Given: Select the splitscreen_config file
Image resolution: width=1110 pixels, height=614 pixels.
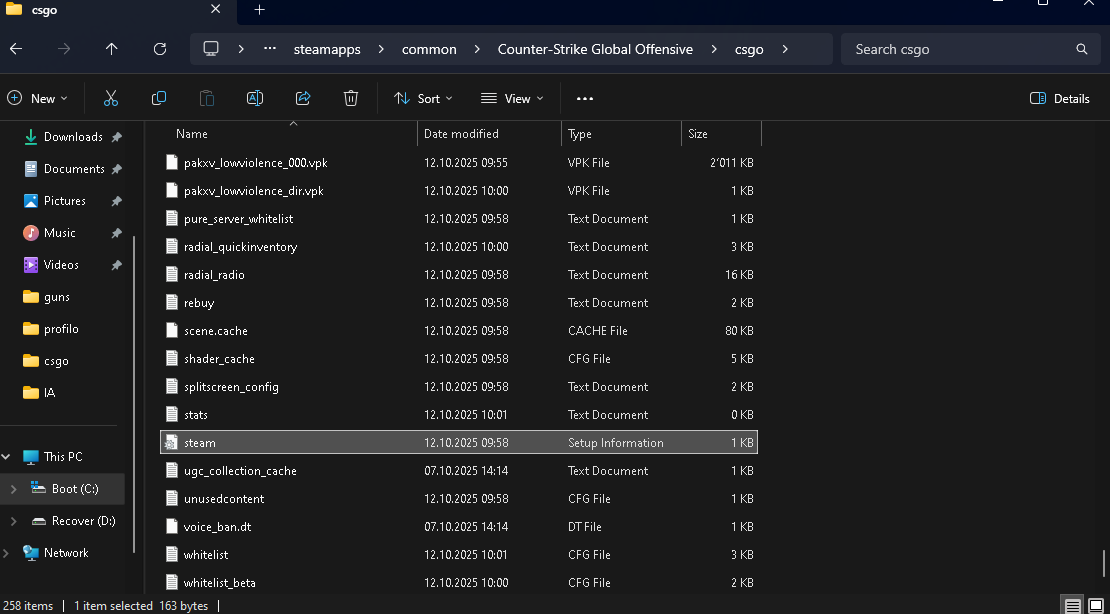Looking at the screenshot, I should coord(459,387).
